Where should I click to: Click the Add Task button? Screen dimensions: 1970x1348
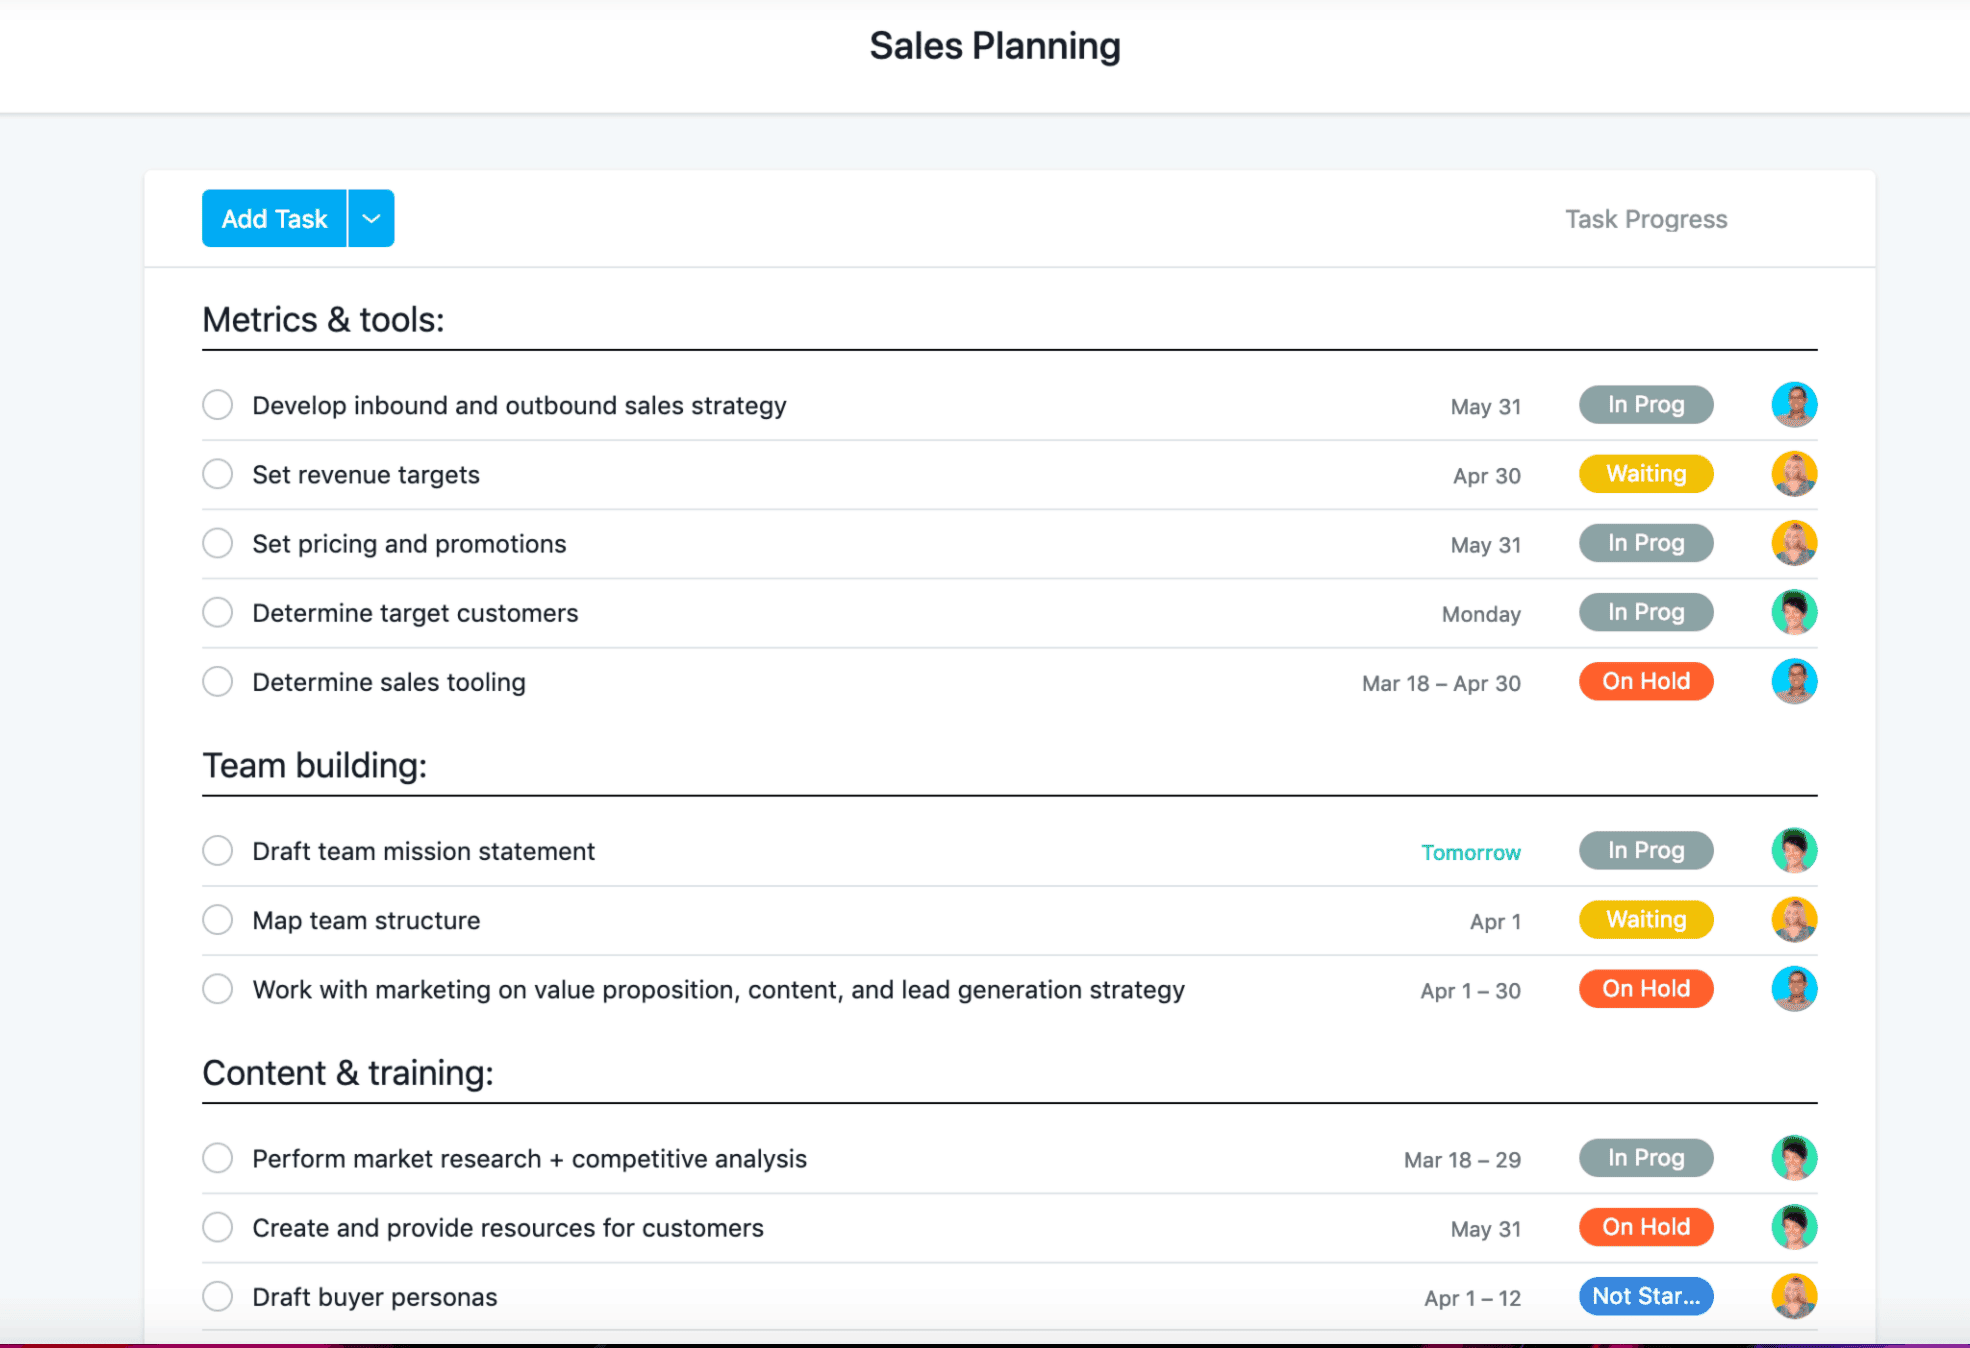coord(273,218)
